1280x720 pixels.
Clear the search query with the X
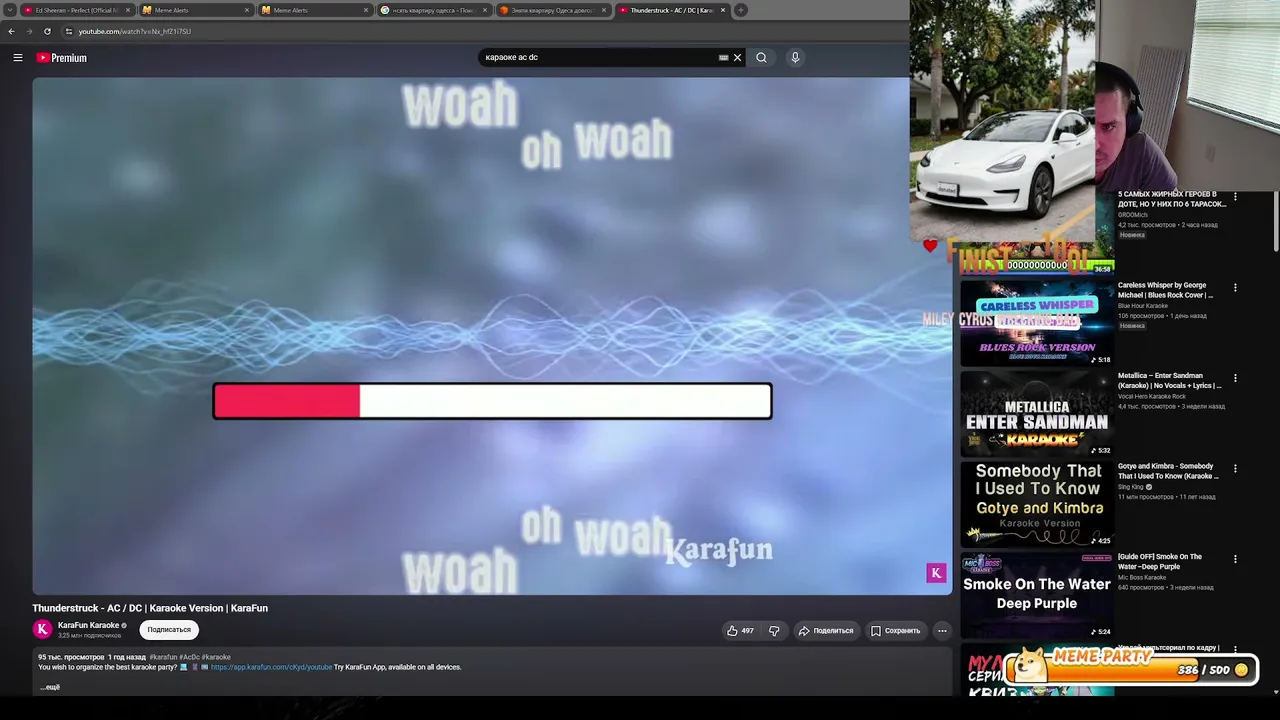(x=738, y=58)
